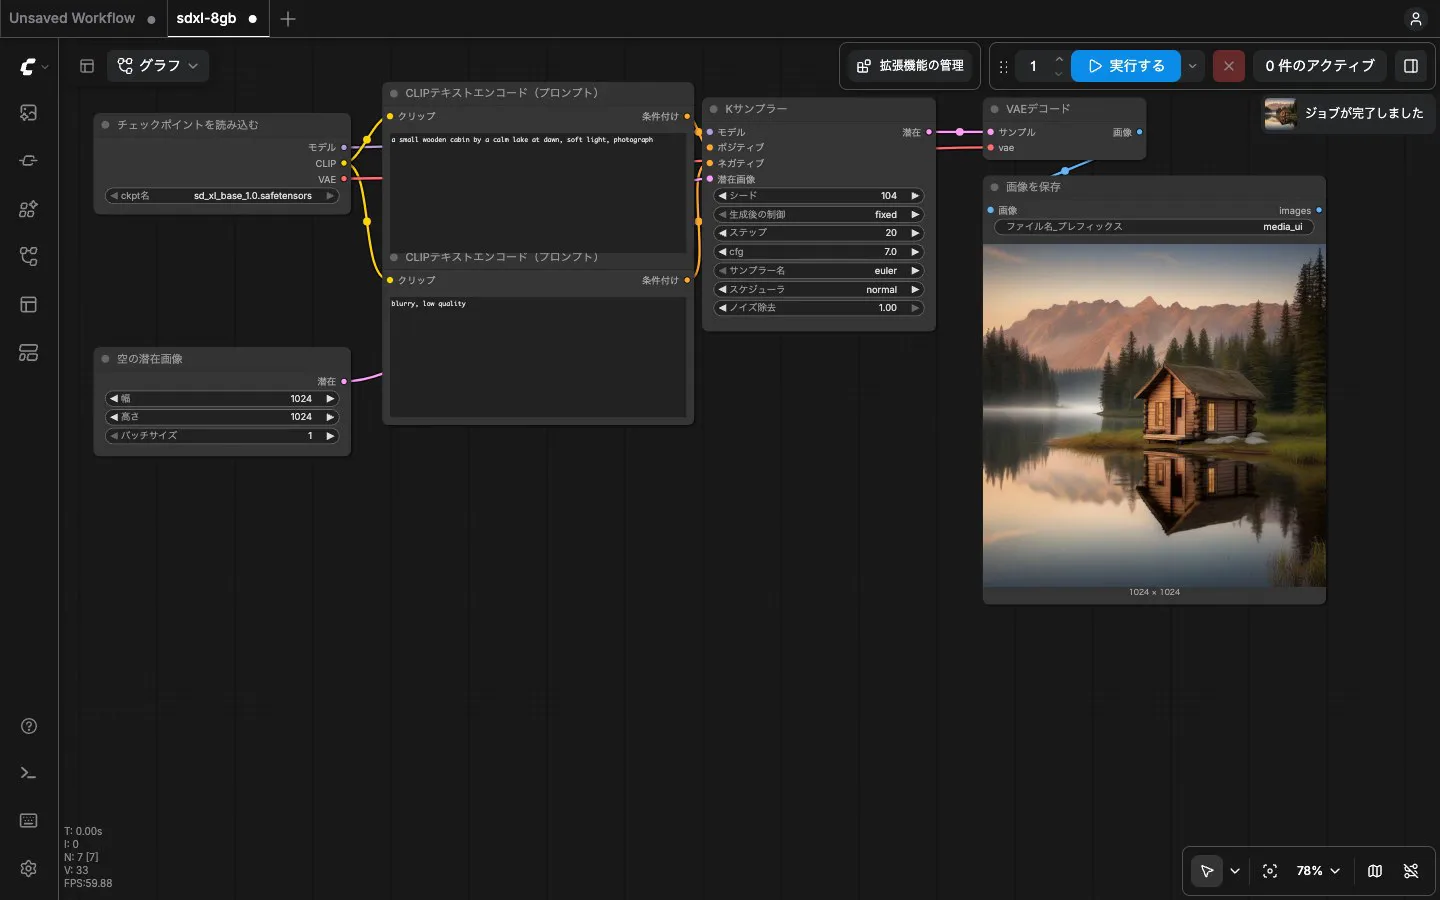Open 拡張機能の管理 extension manager
The width and height of the screenshot is (1440, 900).
tap(911, 66)
